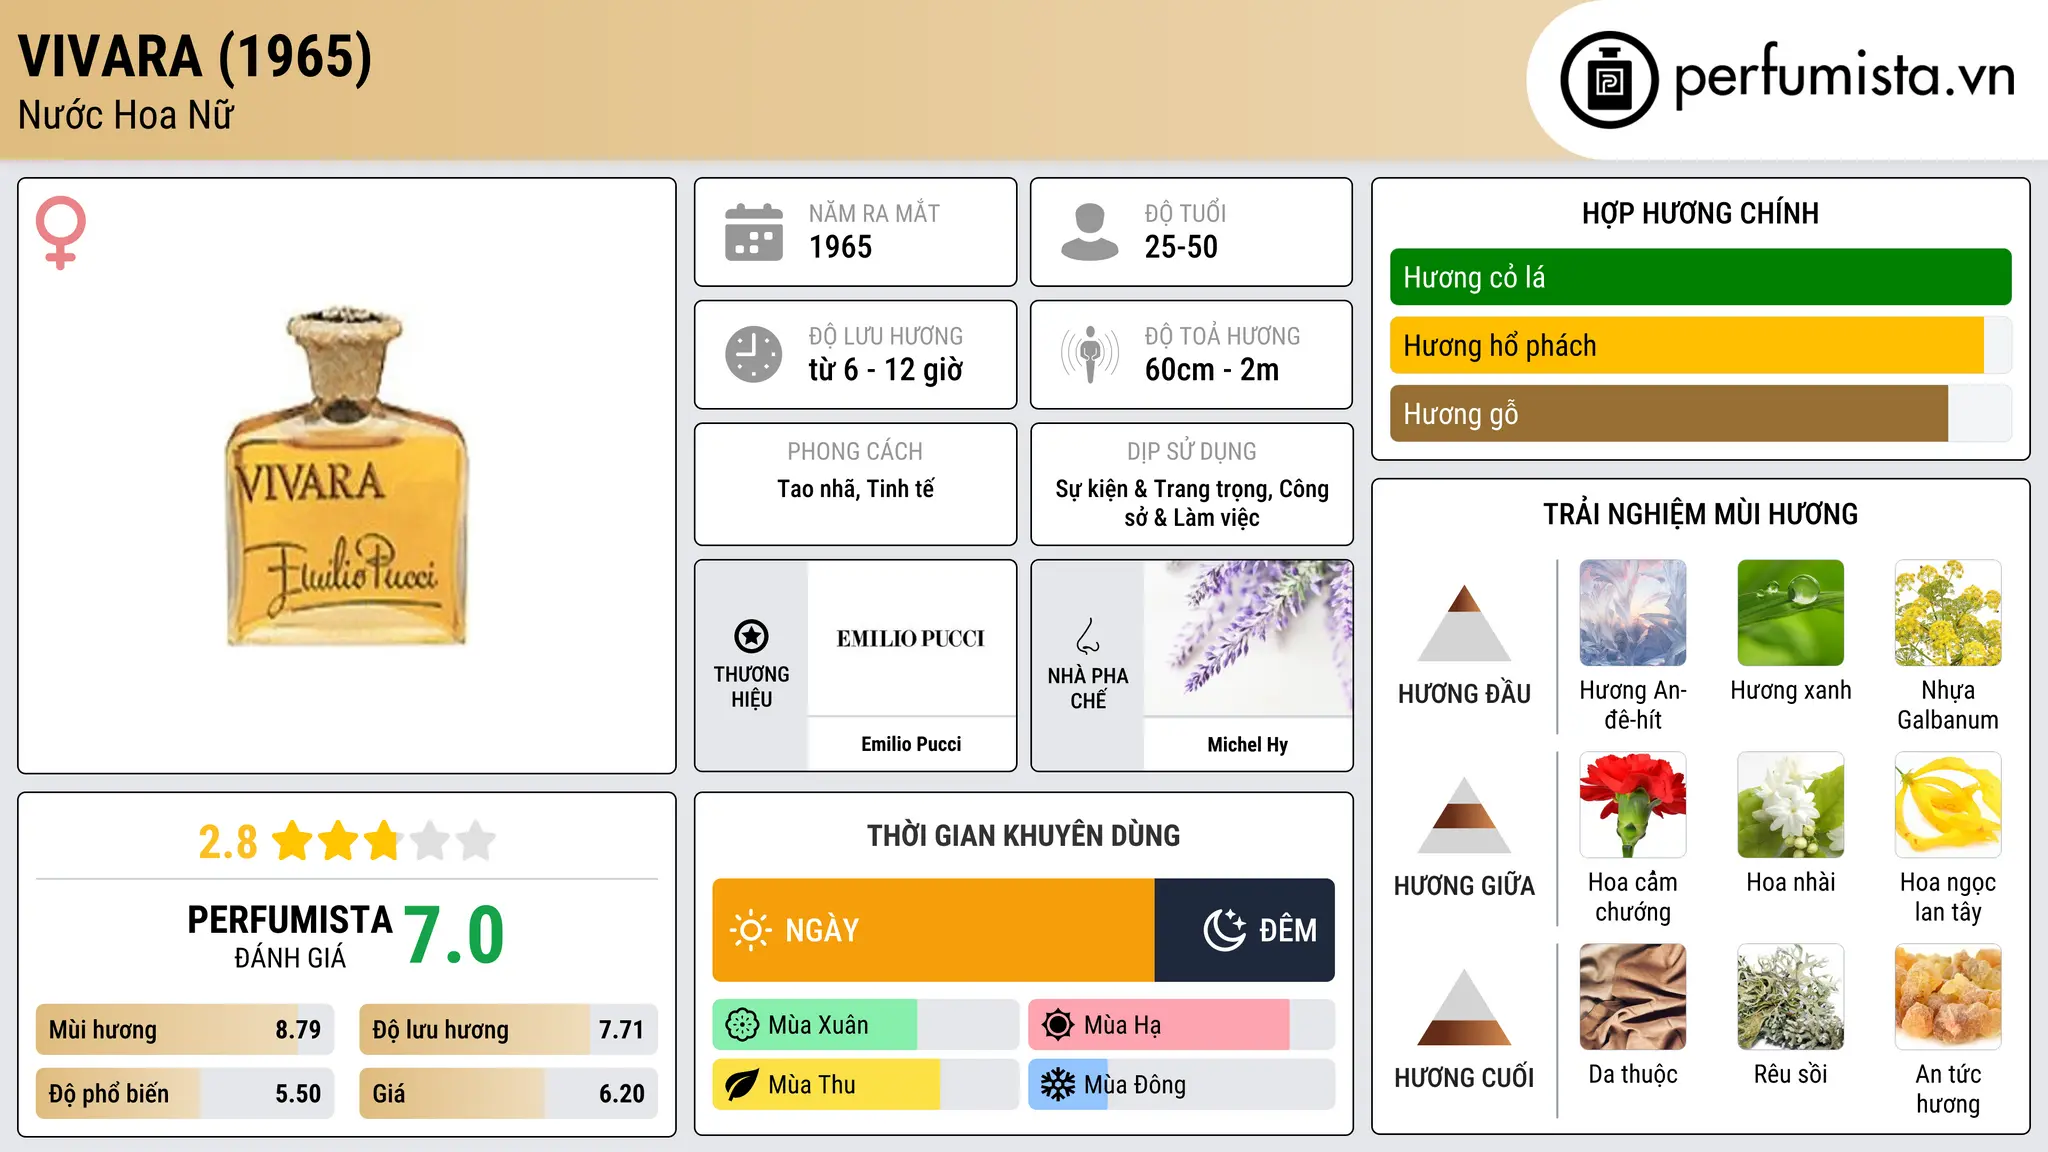Open the An tức hương note image
The width and height of the screenshot is (2048, 1152).
[1948, 997]
